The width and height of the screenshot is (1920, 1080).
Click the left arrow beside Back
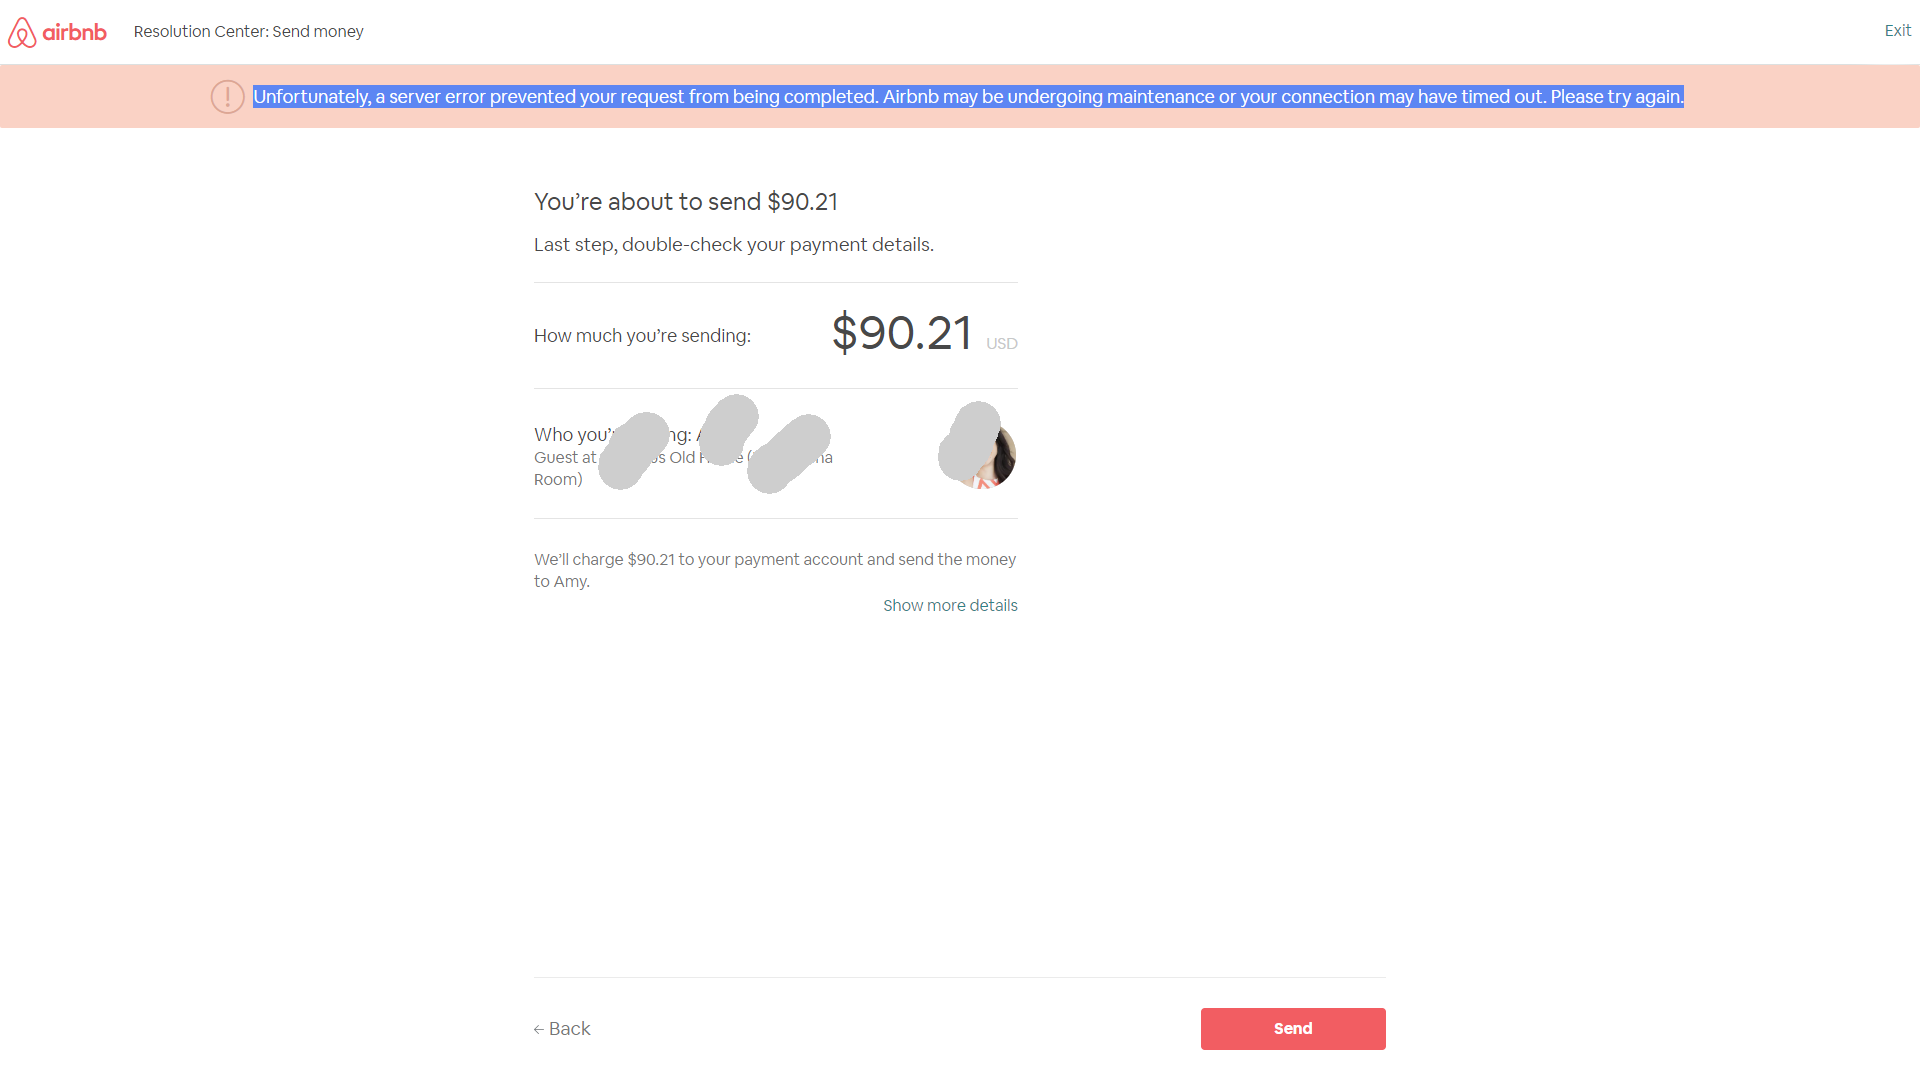[x=539, y=1029]
